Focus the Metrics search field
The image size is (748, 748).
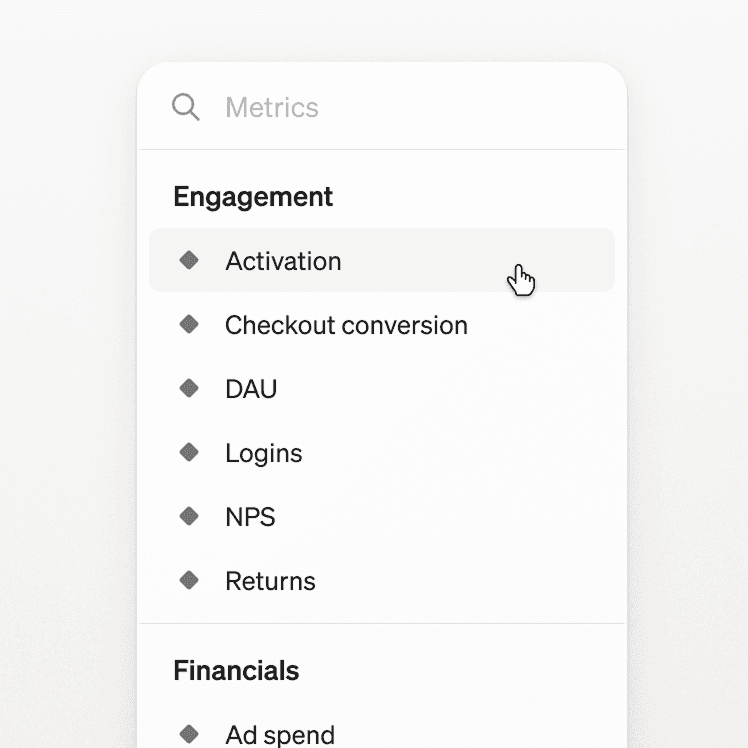400,107
